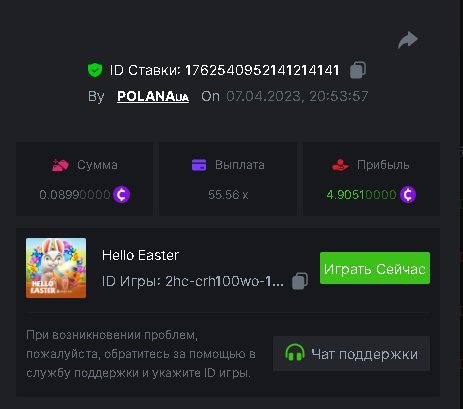Viewport: 463px width, 409px height.
Task: Click the 55.56 x payout multiplier
Action: click(228, 195)
